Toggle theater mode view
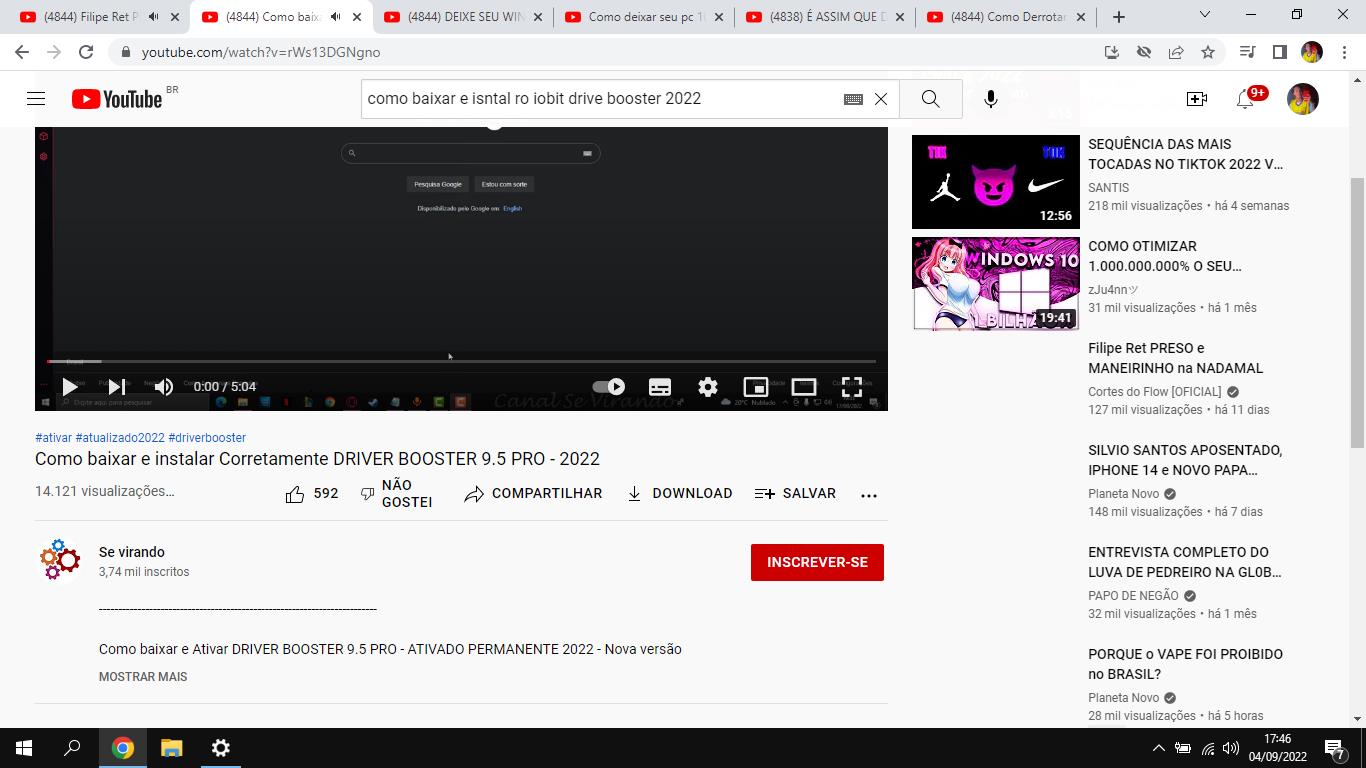The height and width of the screenshot is (768, 1366). click(x=804, y=387)
